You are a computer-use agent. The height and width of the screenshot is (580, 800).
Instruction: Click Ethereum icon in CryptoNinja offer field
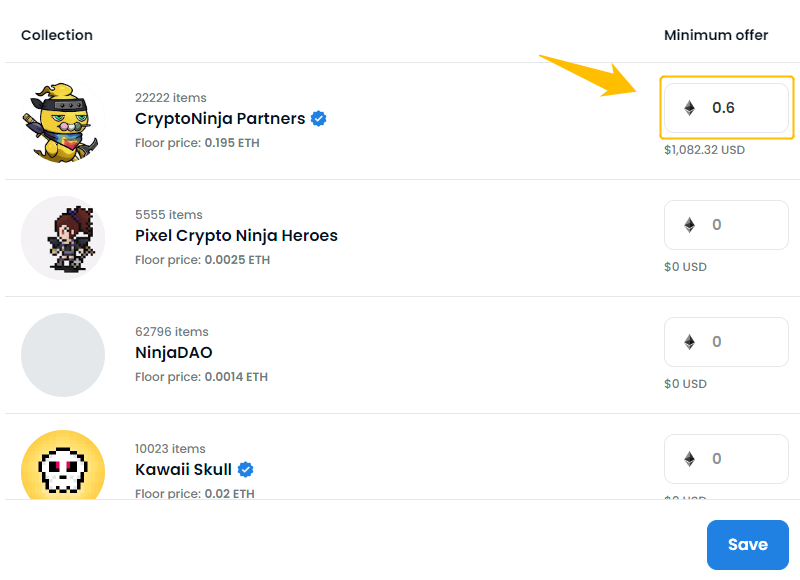click(689, 108)
